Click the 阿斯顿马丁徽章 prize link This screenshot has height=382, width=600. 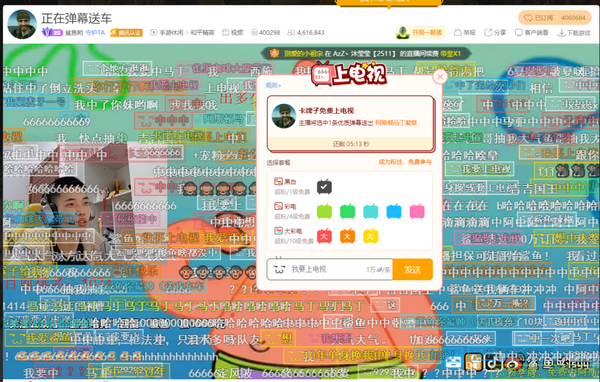pos(396,123)
